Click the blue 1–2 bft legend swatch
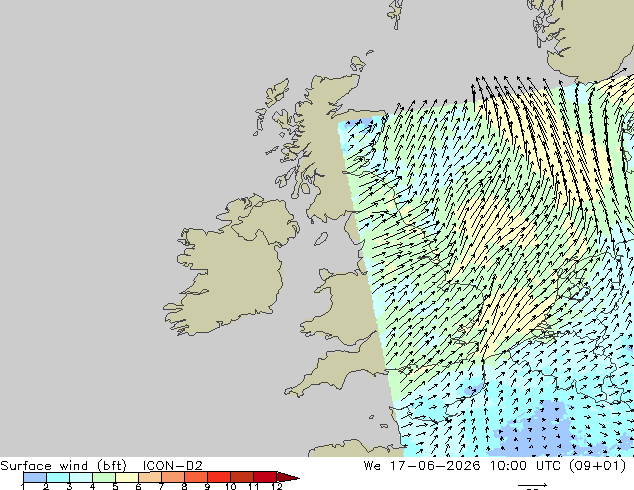The width and height of the screenshot is (634, 490). pos(35,477)
